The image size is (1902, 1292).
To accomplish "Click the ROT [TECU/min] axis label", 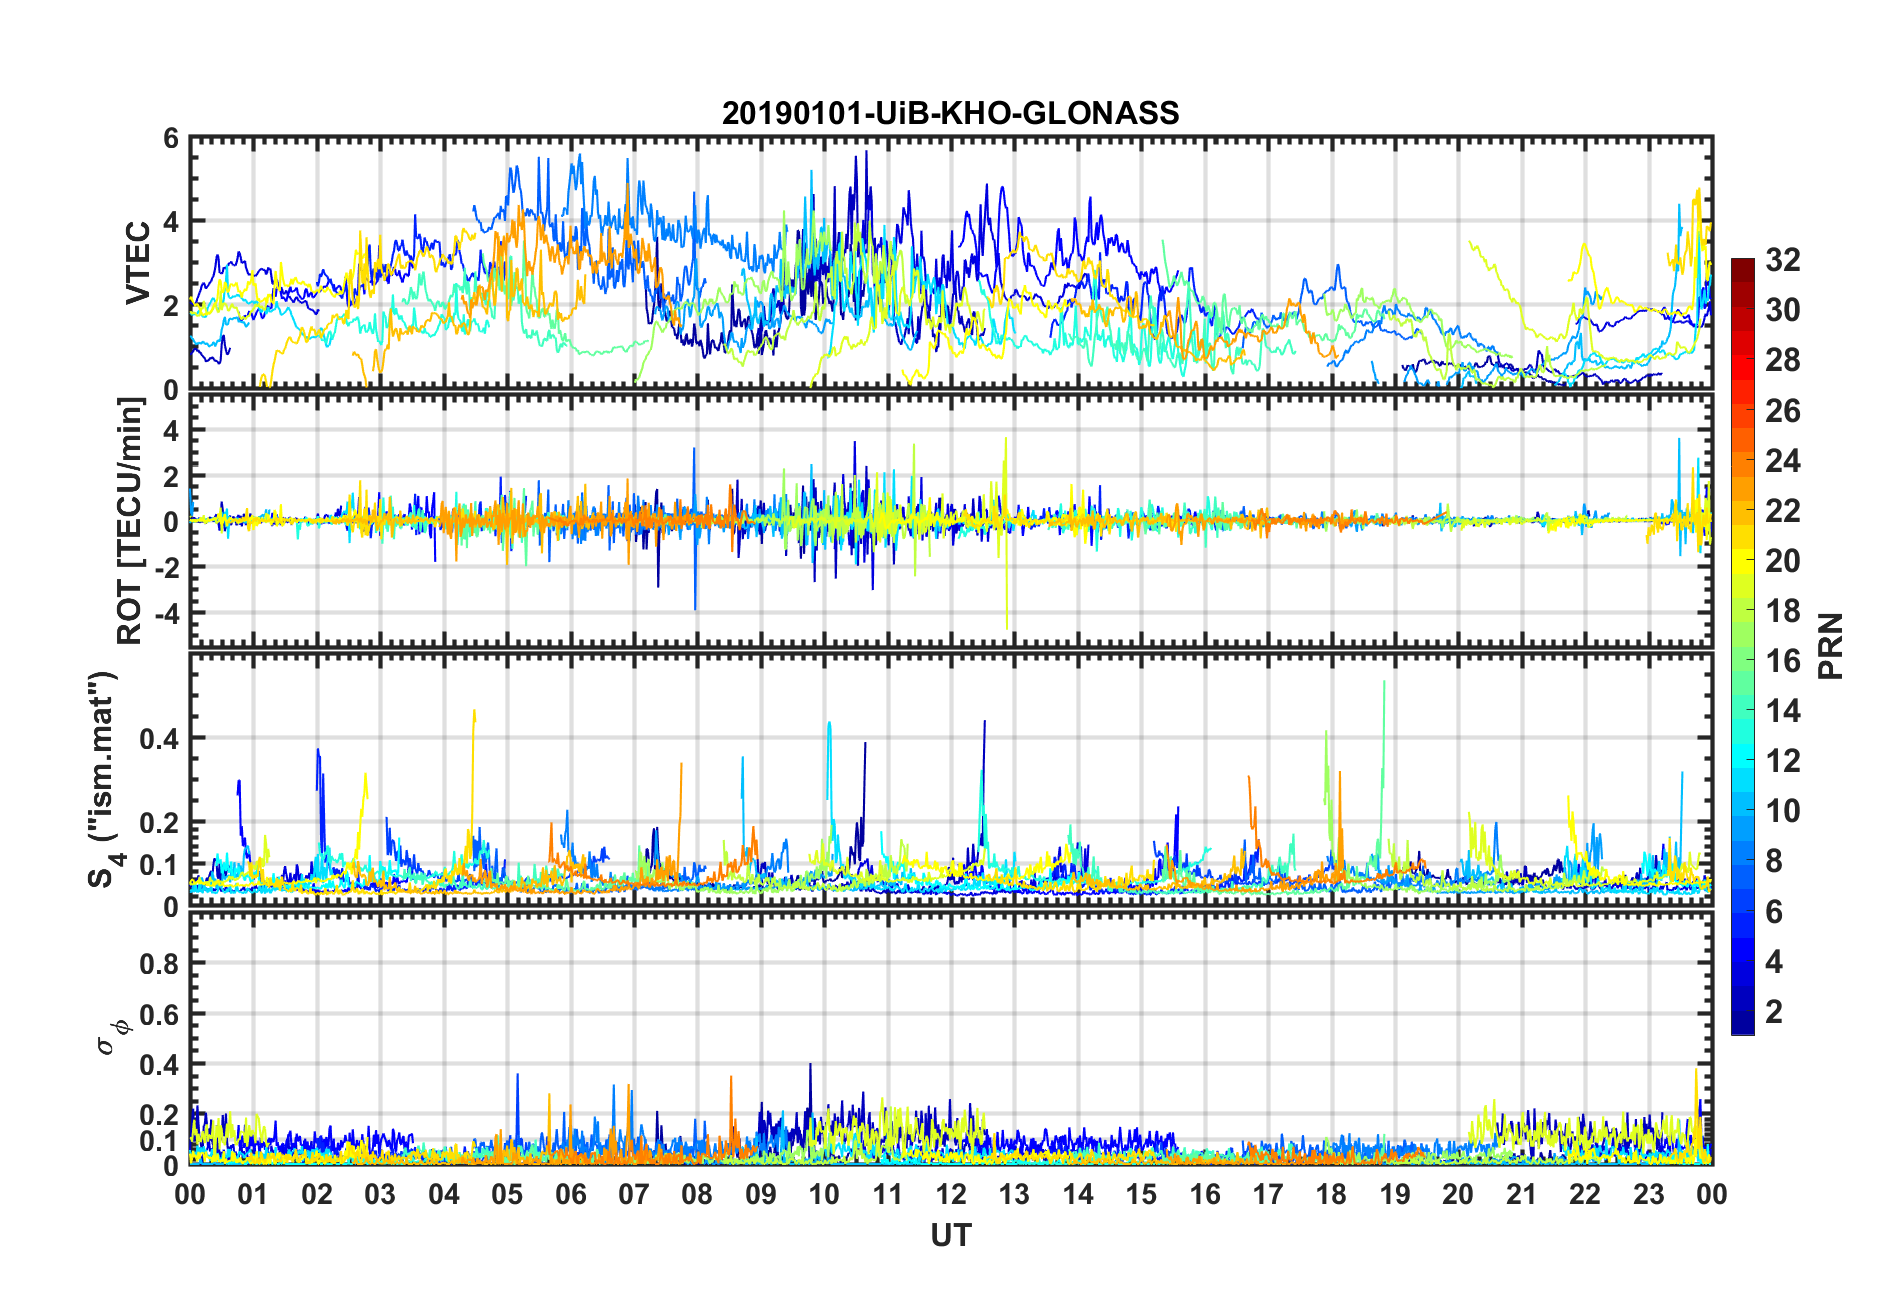I will tap(131, 521).
